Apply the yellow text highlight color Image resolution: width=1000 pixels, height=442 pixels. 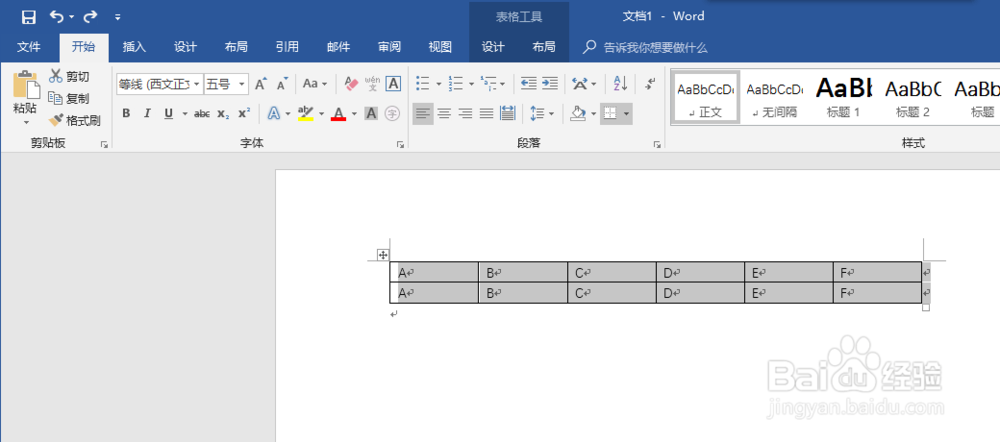tap(306, 114)
